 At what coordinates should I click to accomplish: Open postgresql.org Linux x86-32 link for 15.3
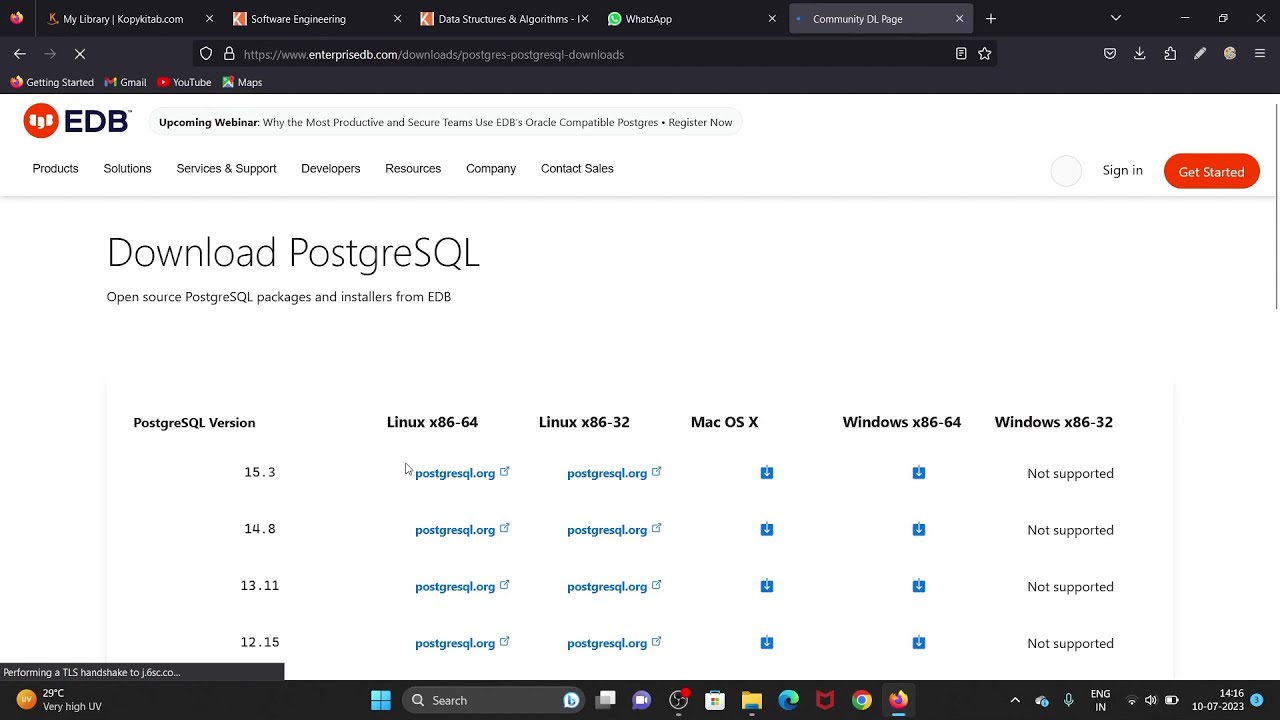pyautogui.click(x=614, y=473)
